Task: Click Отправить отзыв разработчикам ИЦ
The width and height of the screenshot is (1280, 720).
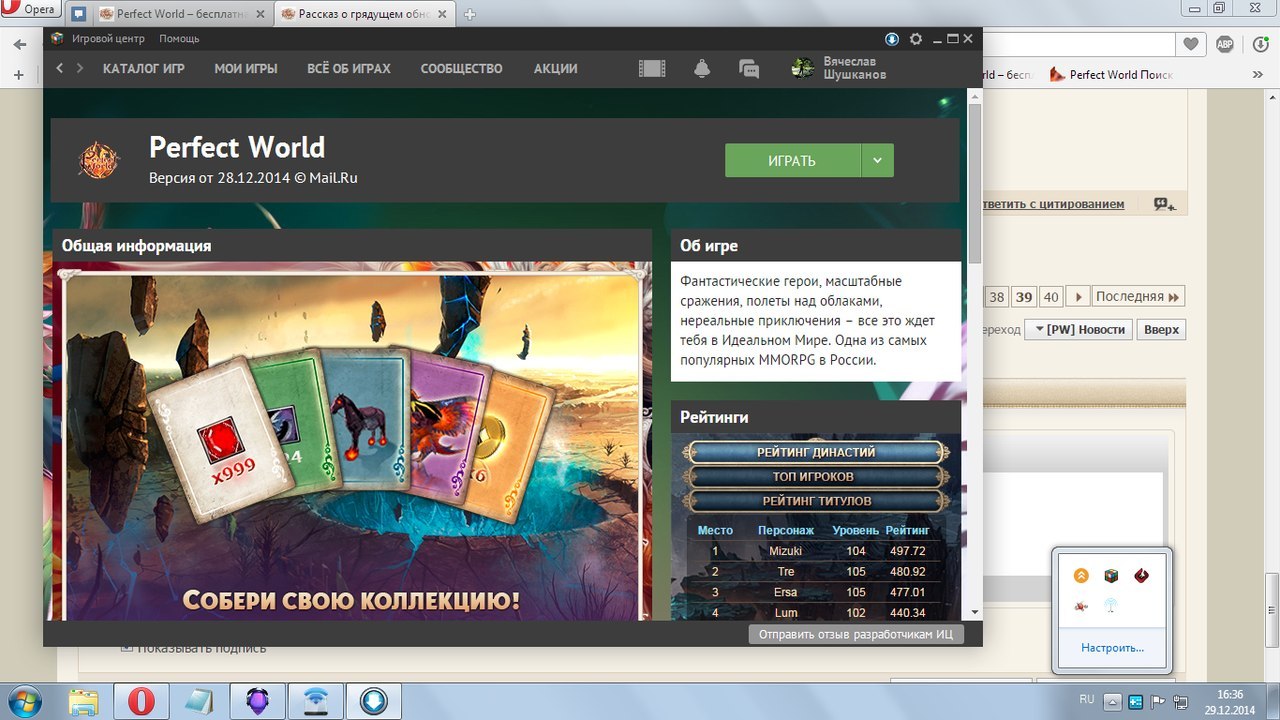Action: pyautogui.click(x=856, y=634)
